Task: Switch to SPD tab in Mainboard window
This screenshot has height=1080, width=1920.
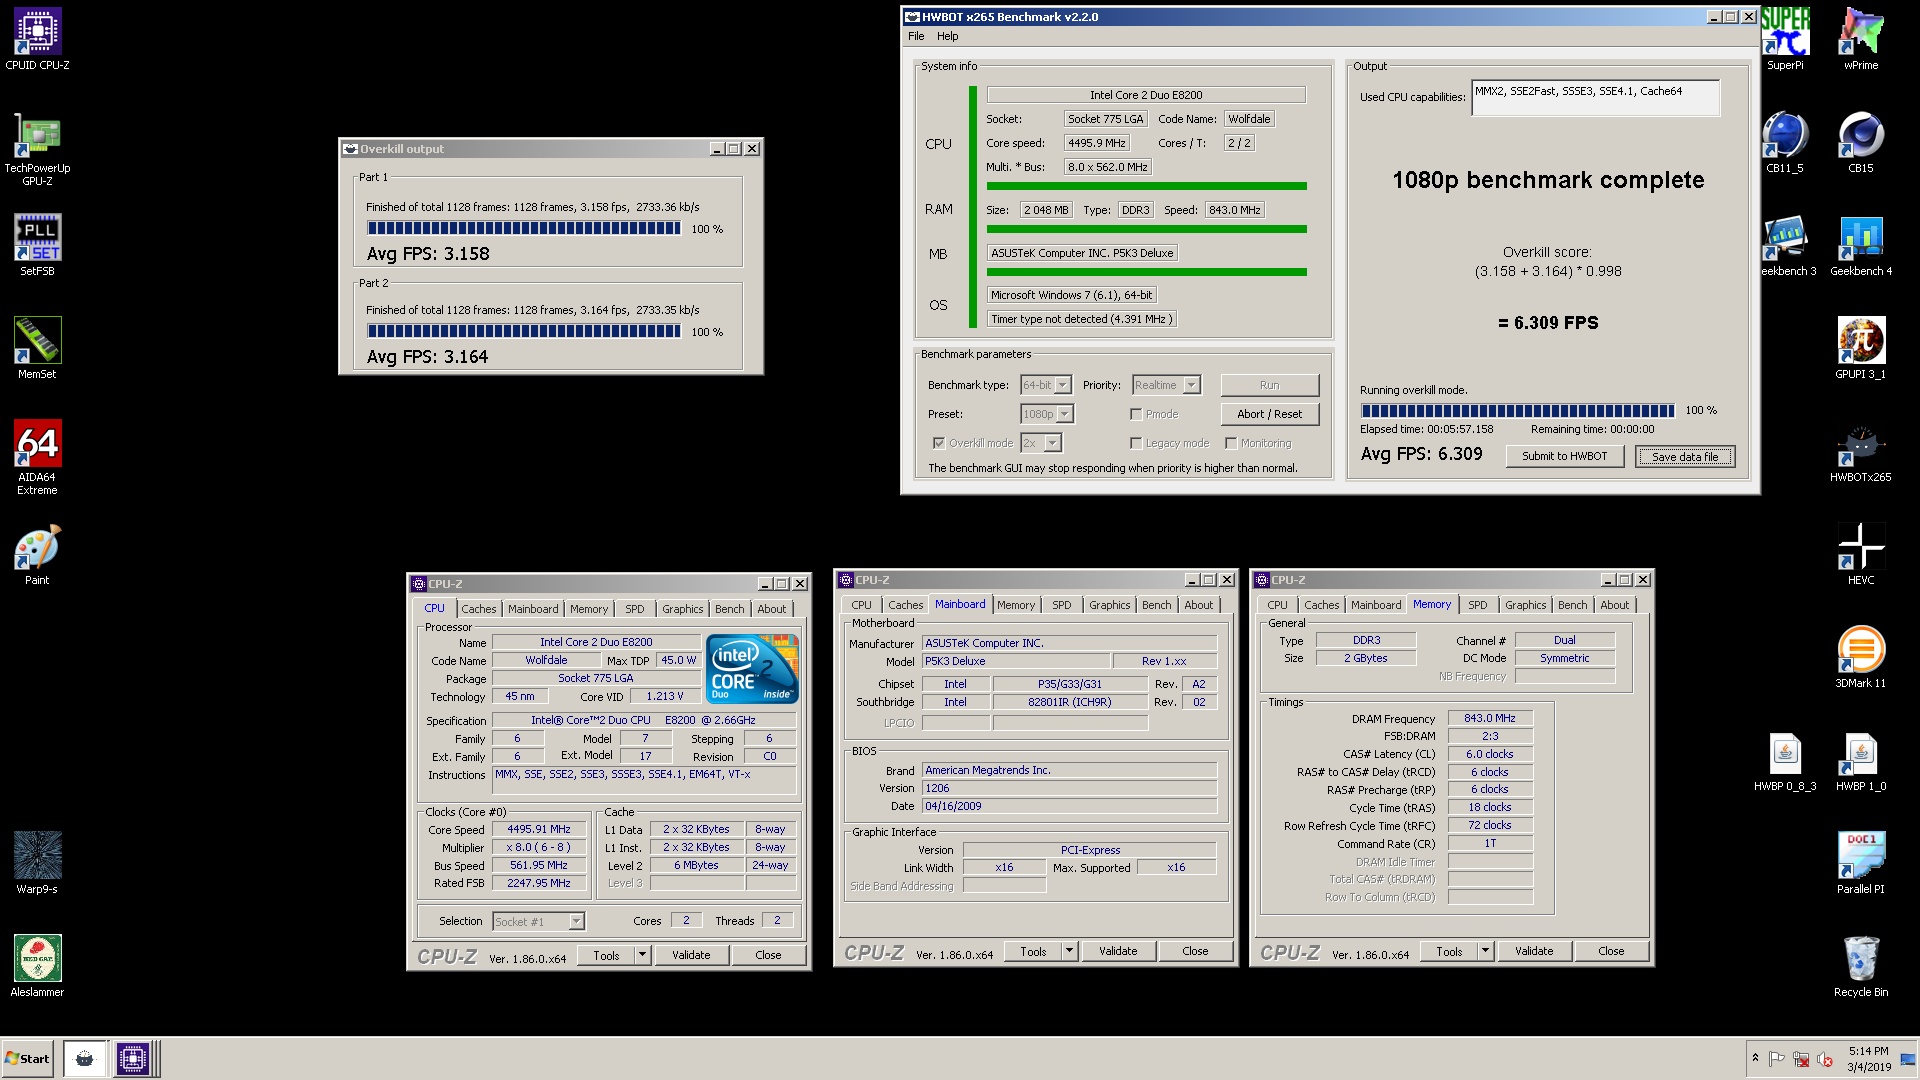Action: (1061, 605)
